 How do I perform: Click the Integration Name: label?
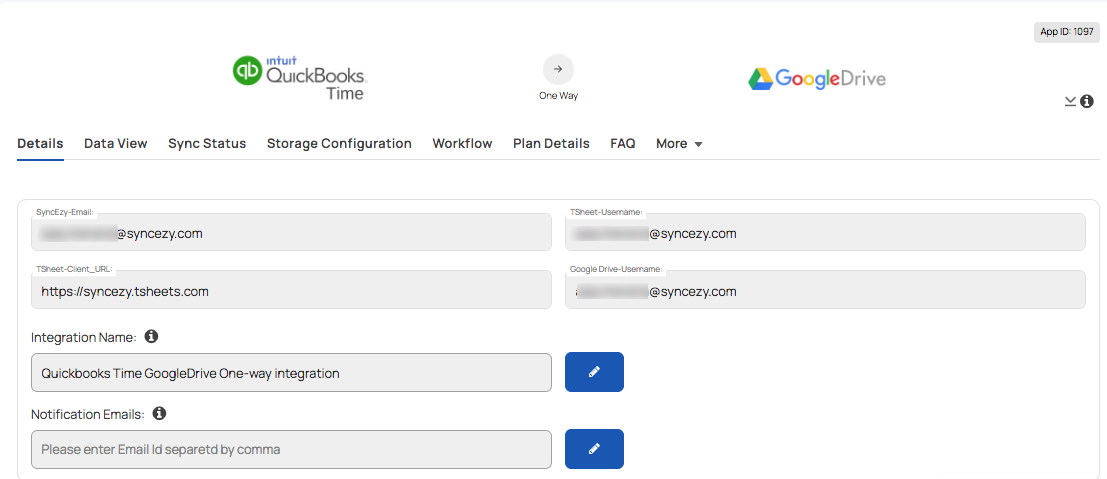pos(84,337)
